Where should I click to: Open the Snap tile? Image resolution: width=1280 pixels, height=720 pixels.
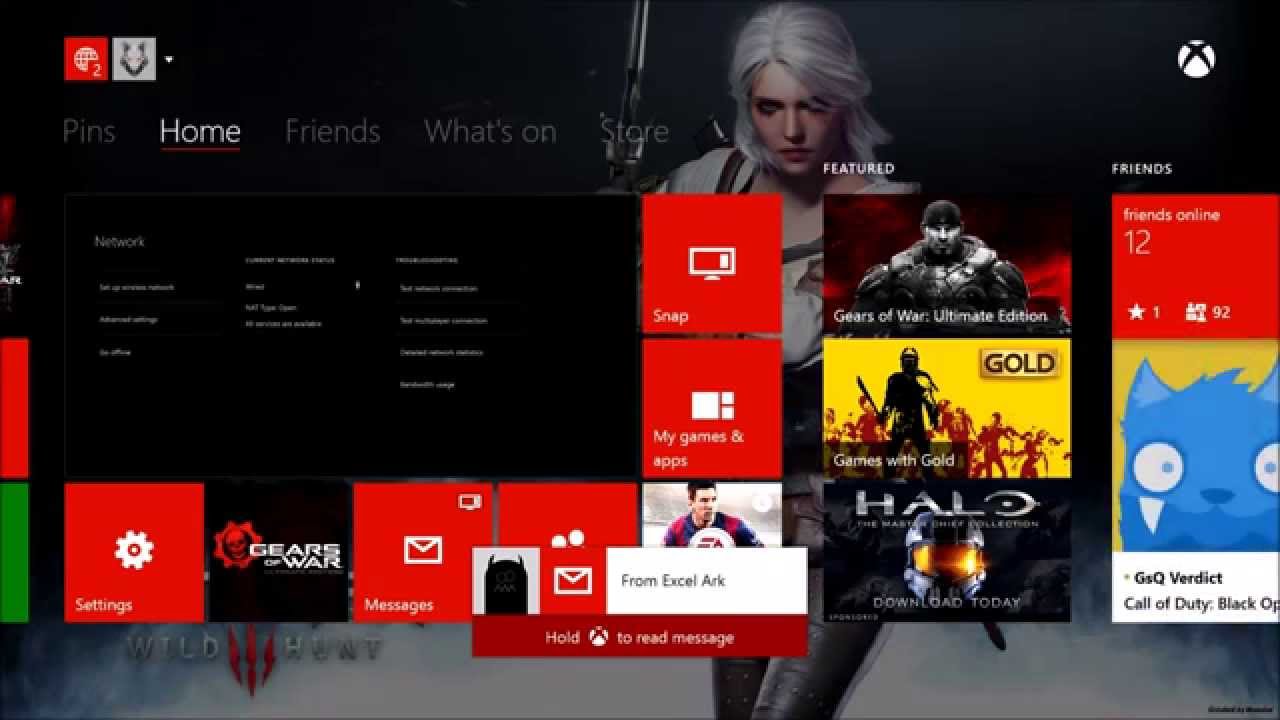[x=712, y=264]
